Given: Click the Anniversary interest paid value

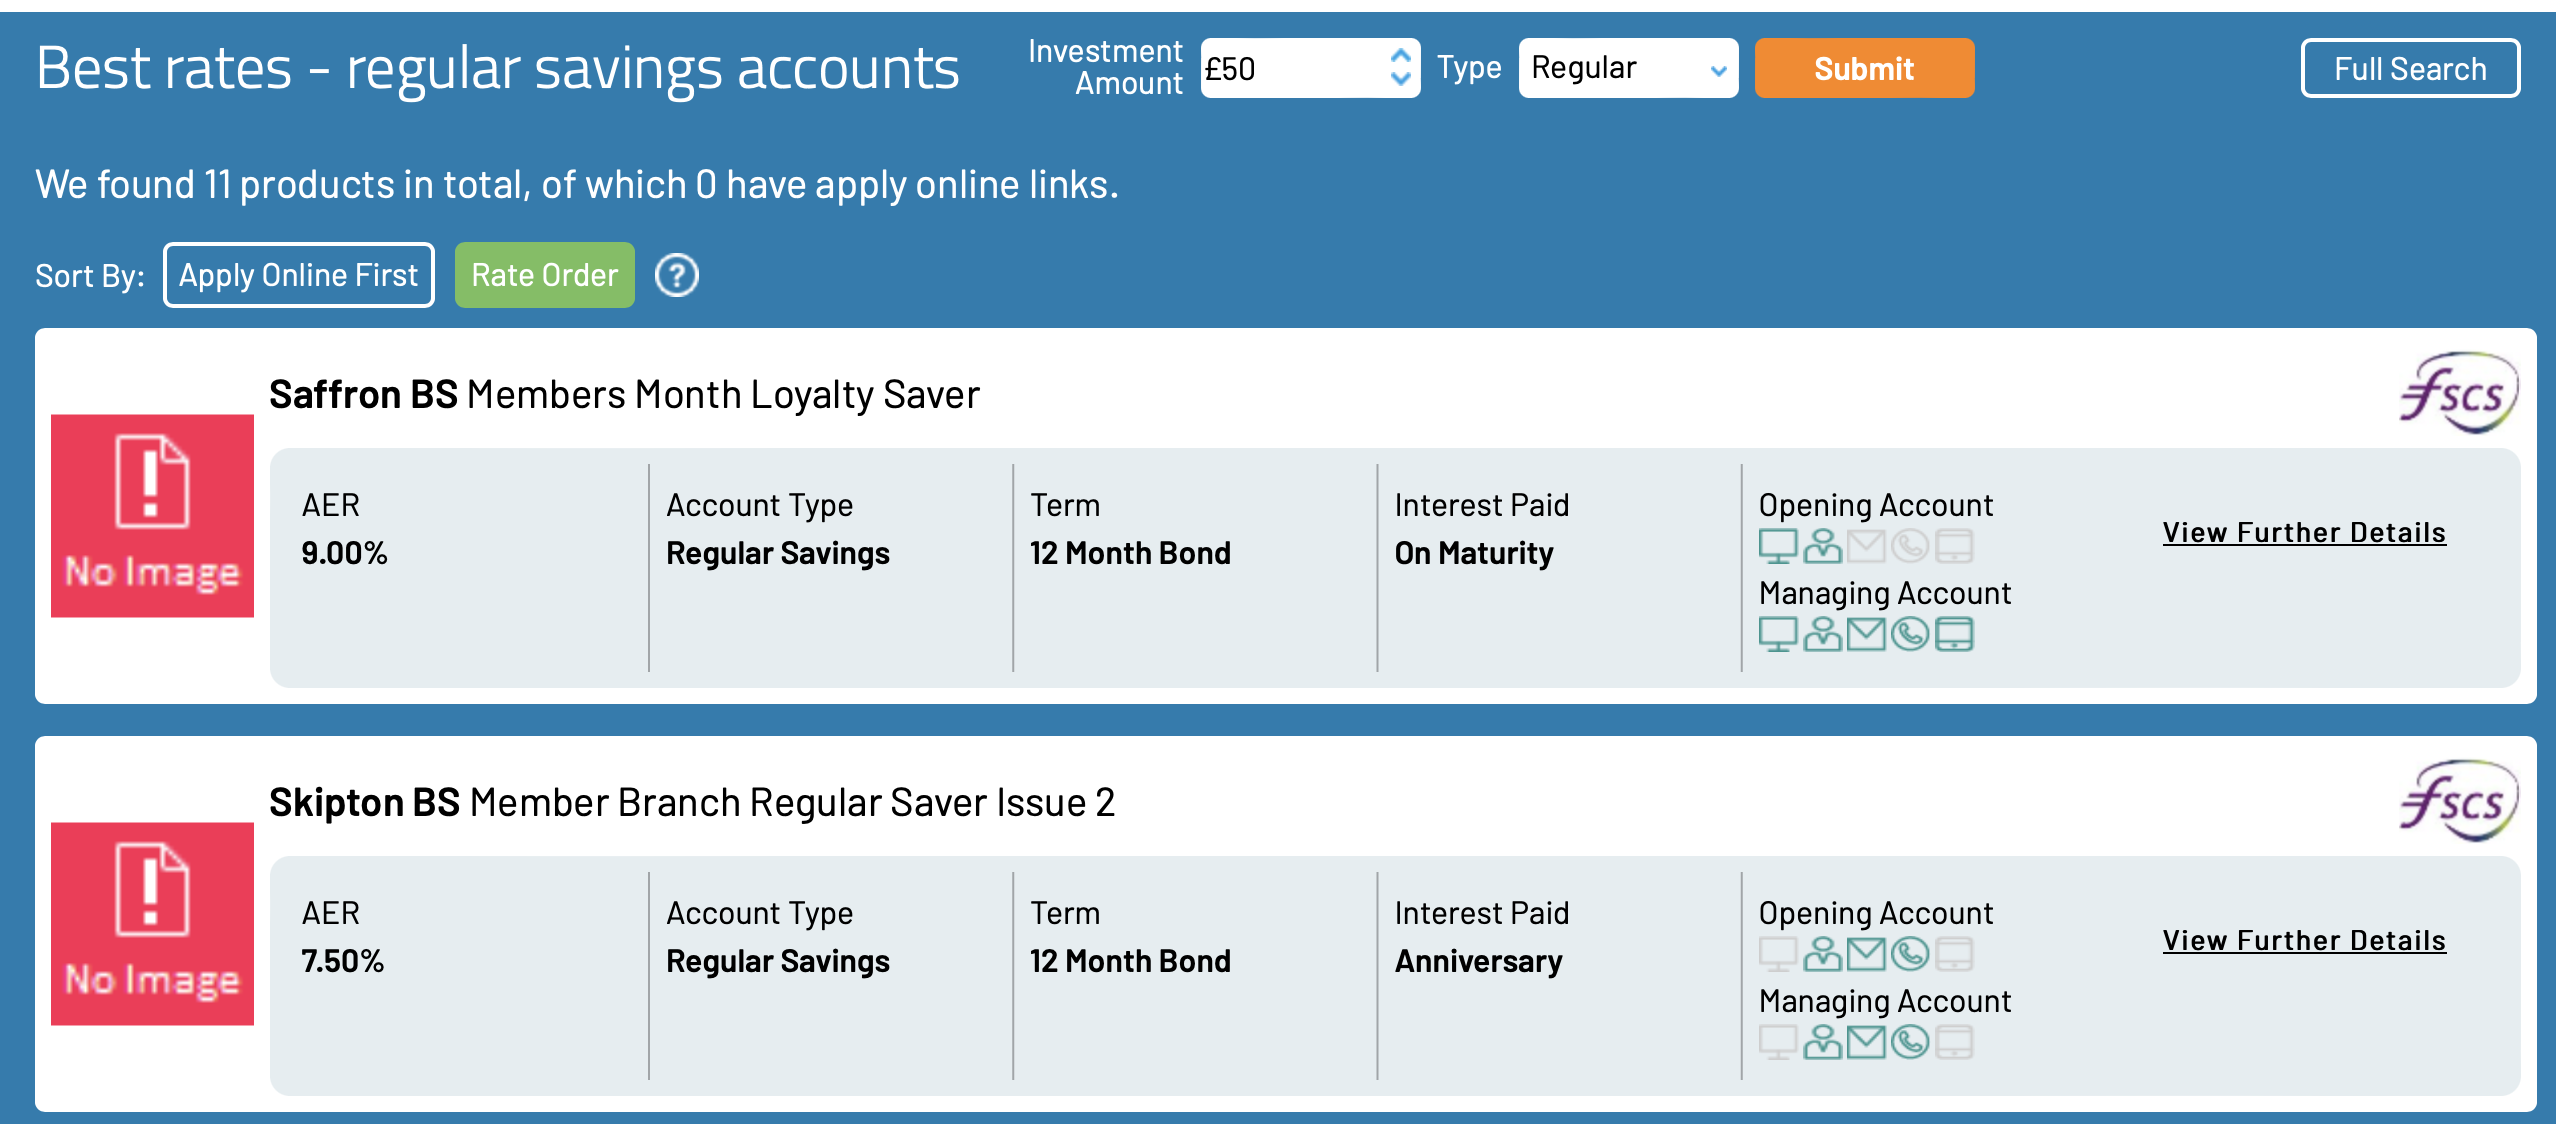Looking at the screenshot, I should 1478,961.
